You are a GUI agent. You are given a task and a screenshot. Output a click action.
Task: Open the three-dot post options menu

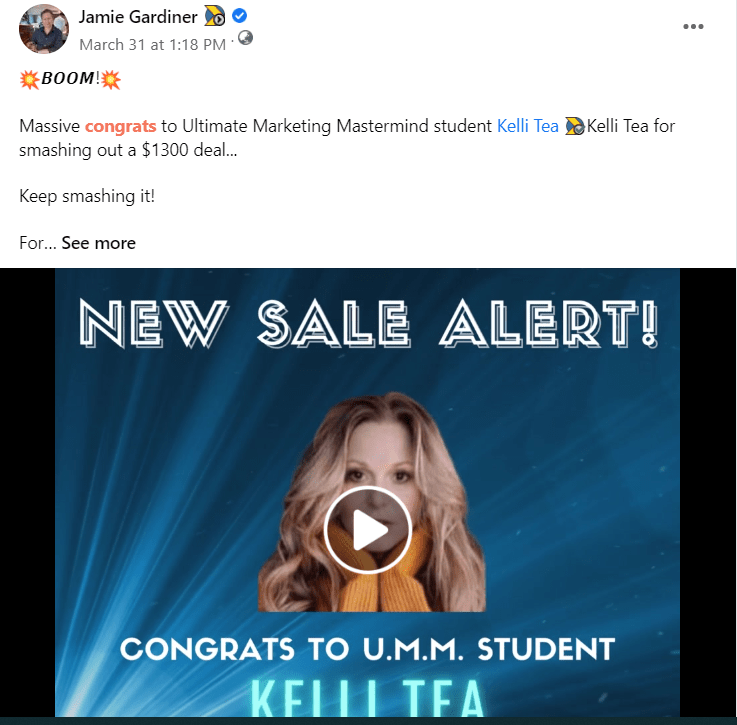(693, 26)
